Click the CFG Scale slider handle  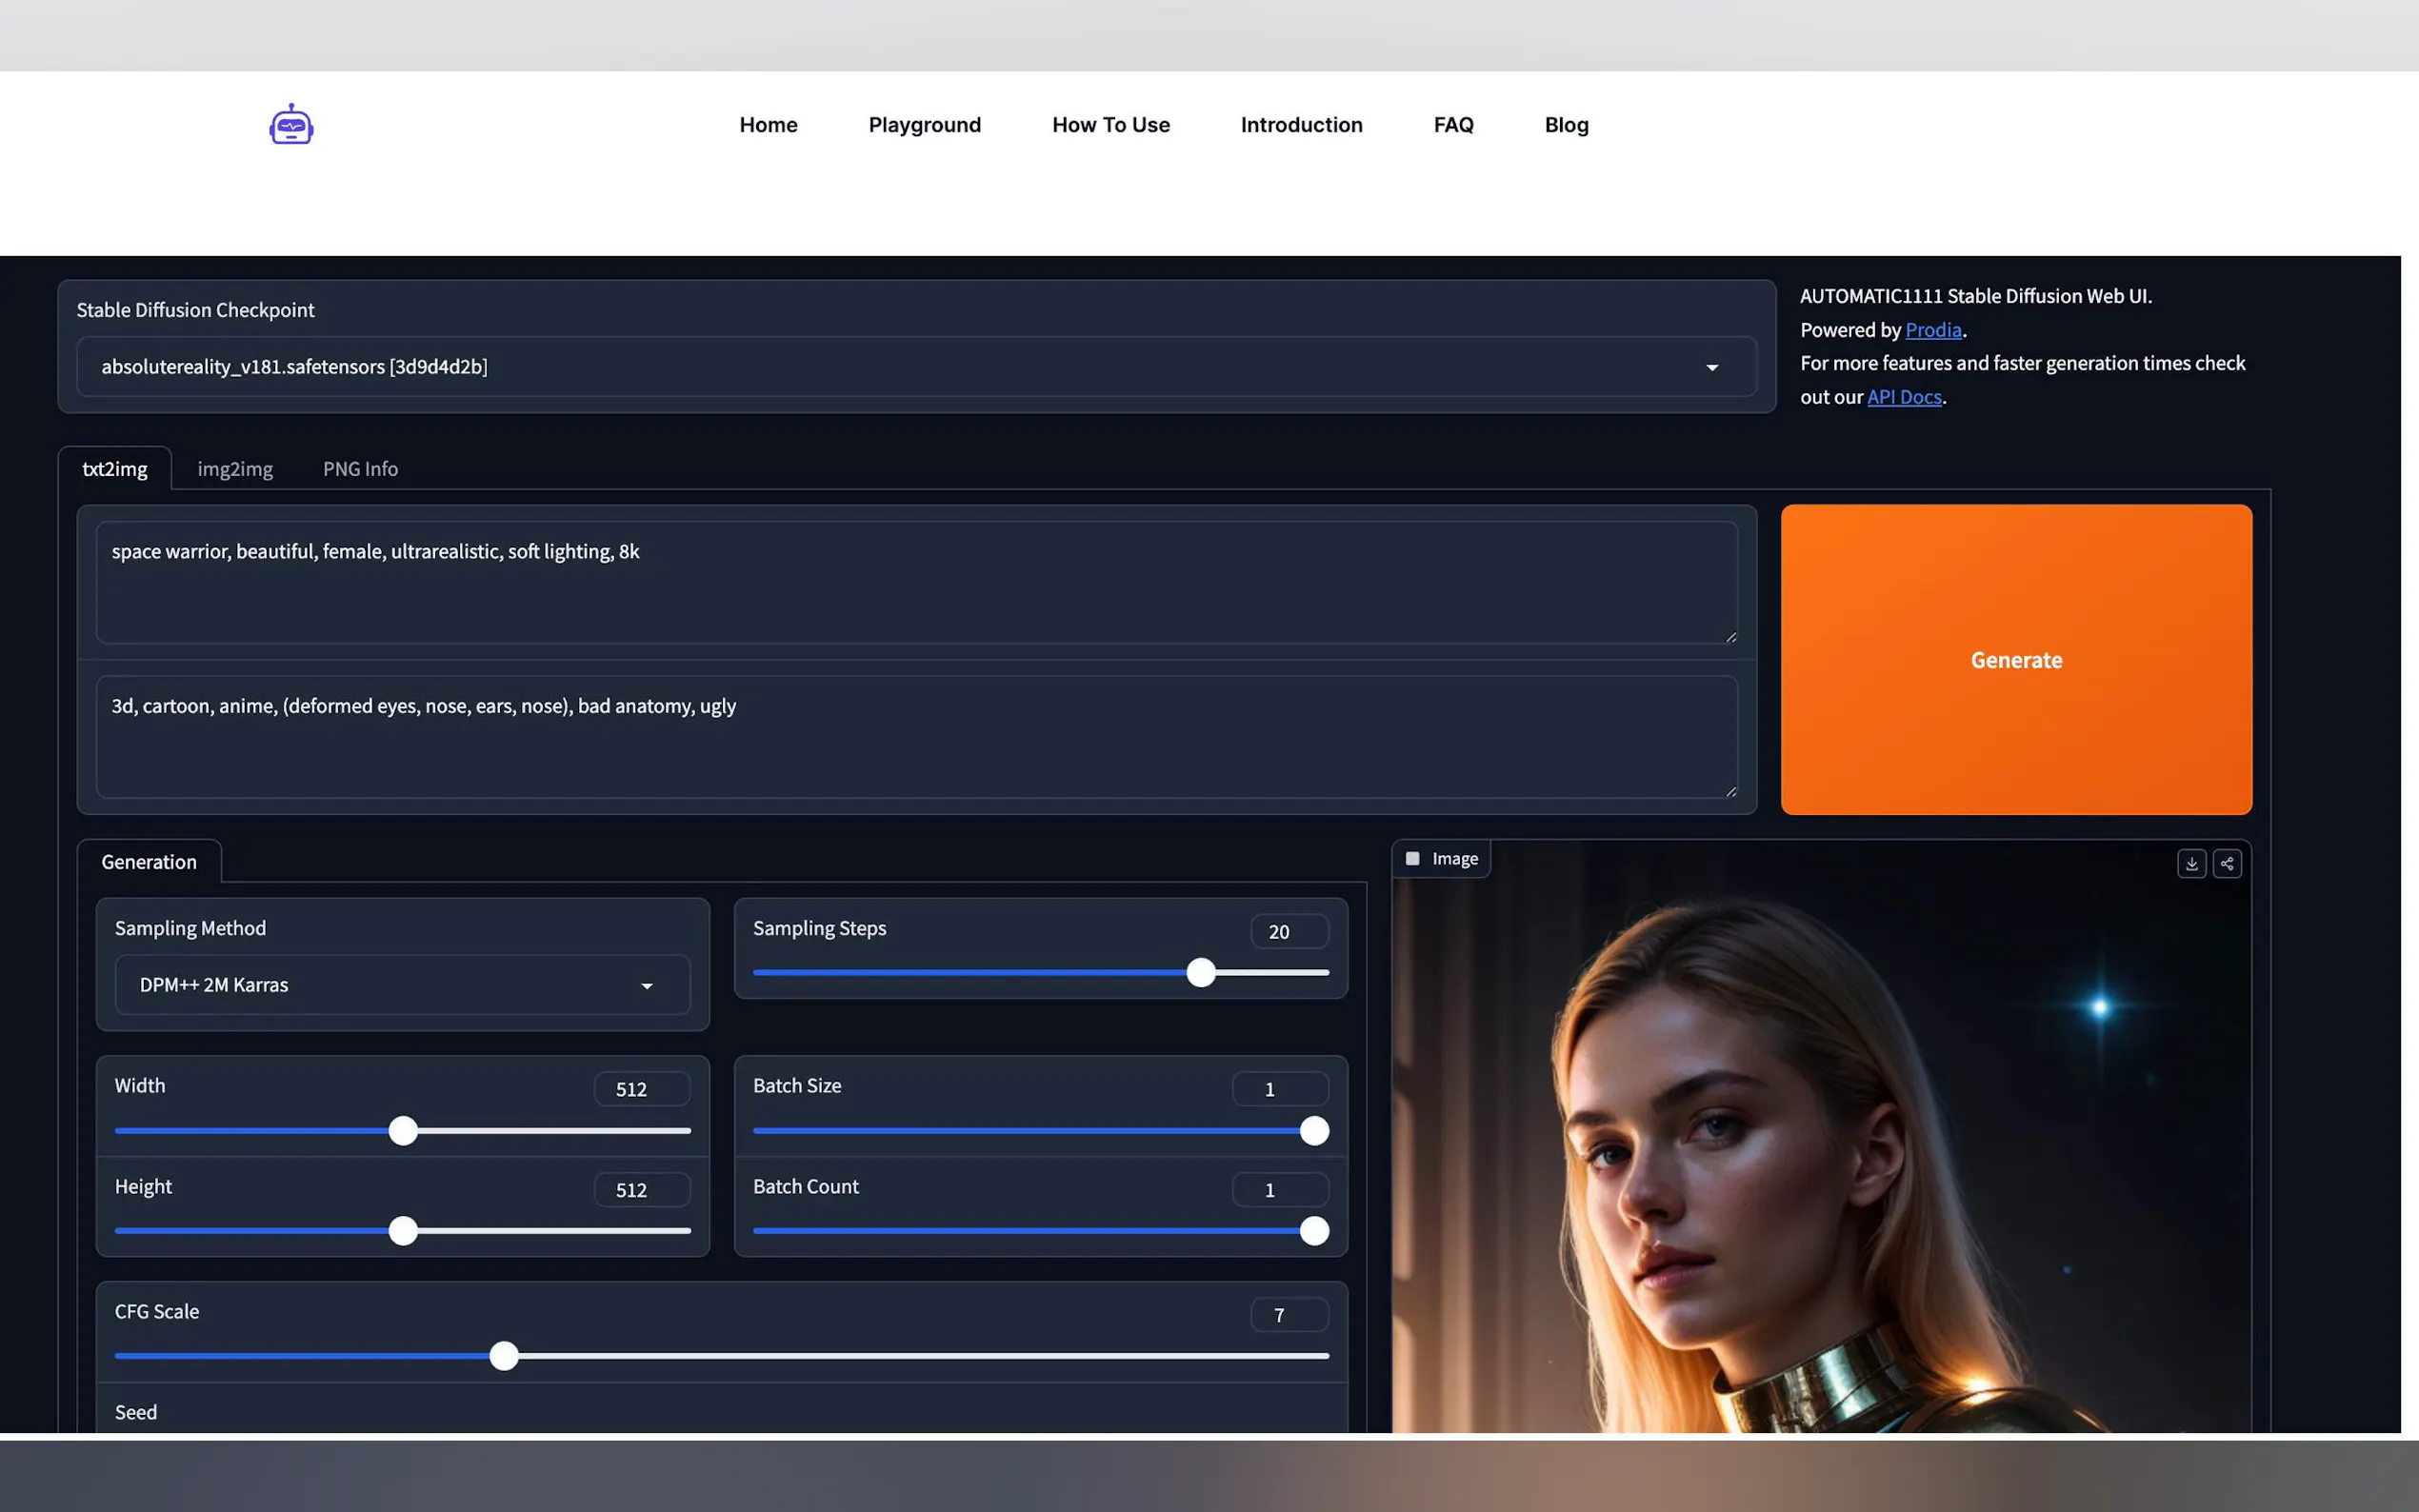point(504,1356)
